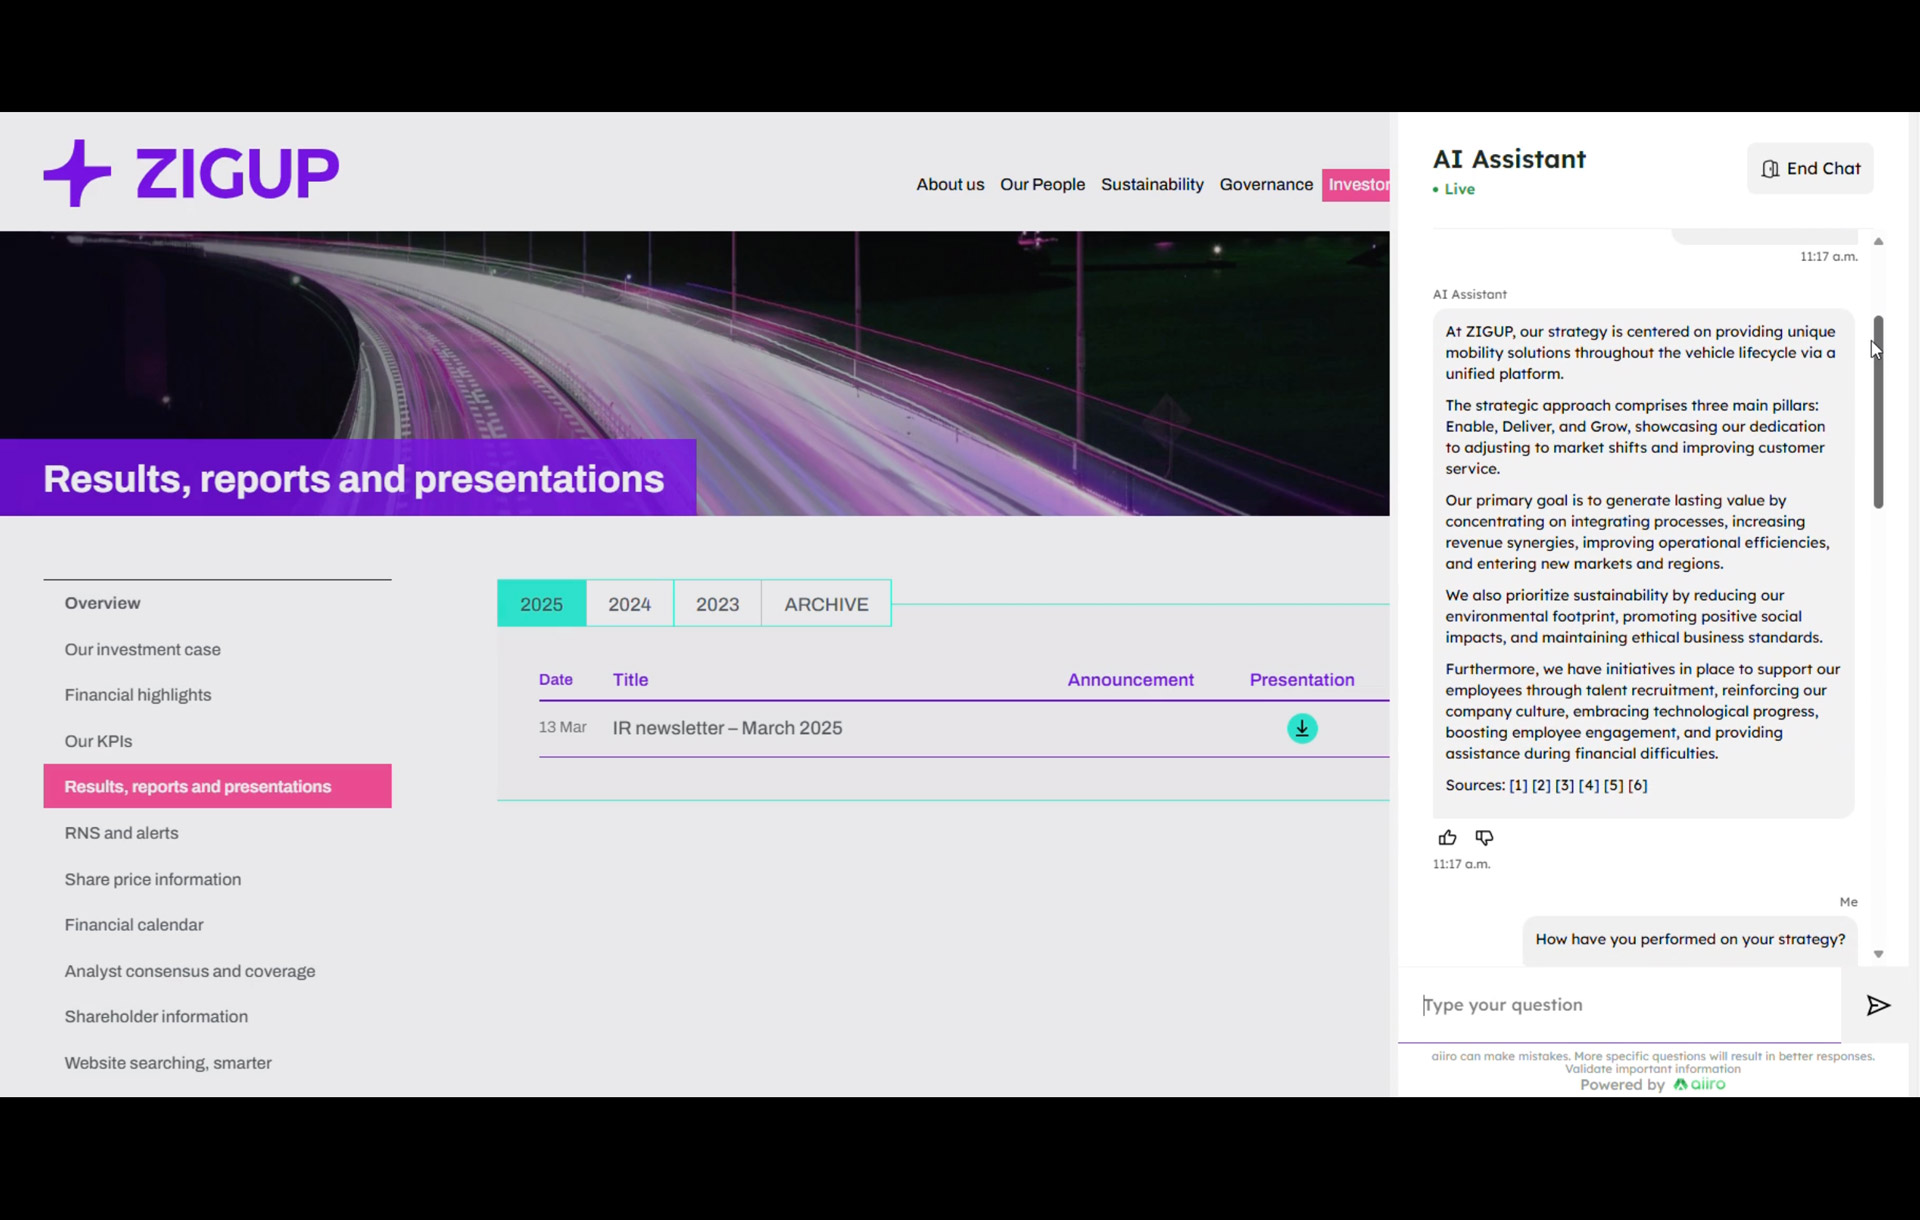Click the thumbs up feedback icon
The height and width of the screenshot is (1220, 1920).
click(x=1447, y=837)
